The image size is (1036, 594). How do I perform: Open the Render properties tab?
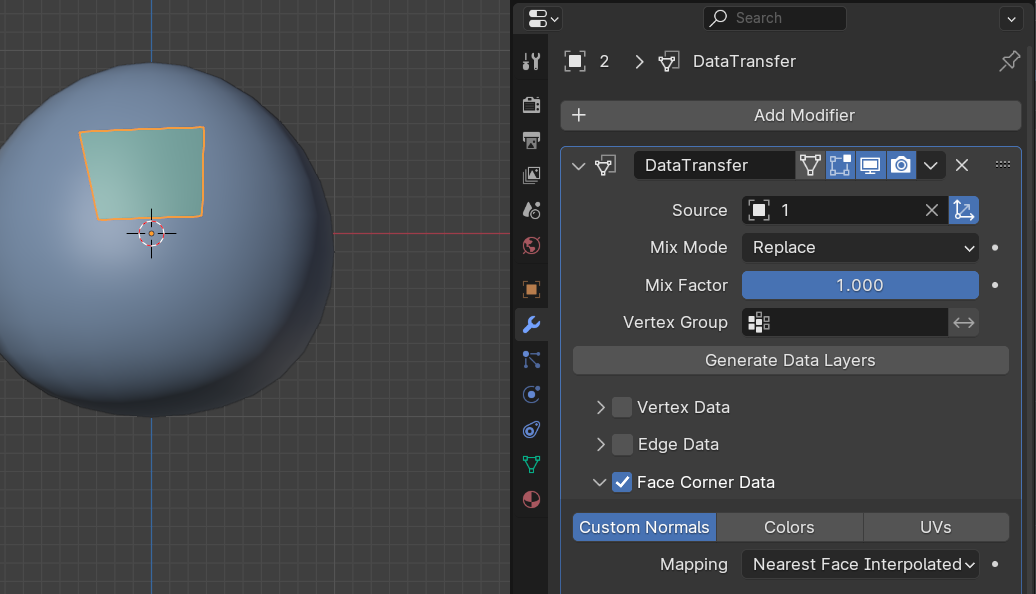pos(531,104)
